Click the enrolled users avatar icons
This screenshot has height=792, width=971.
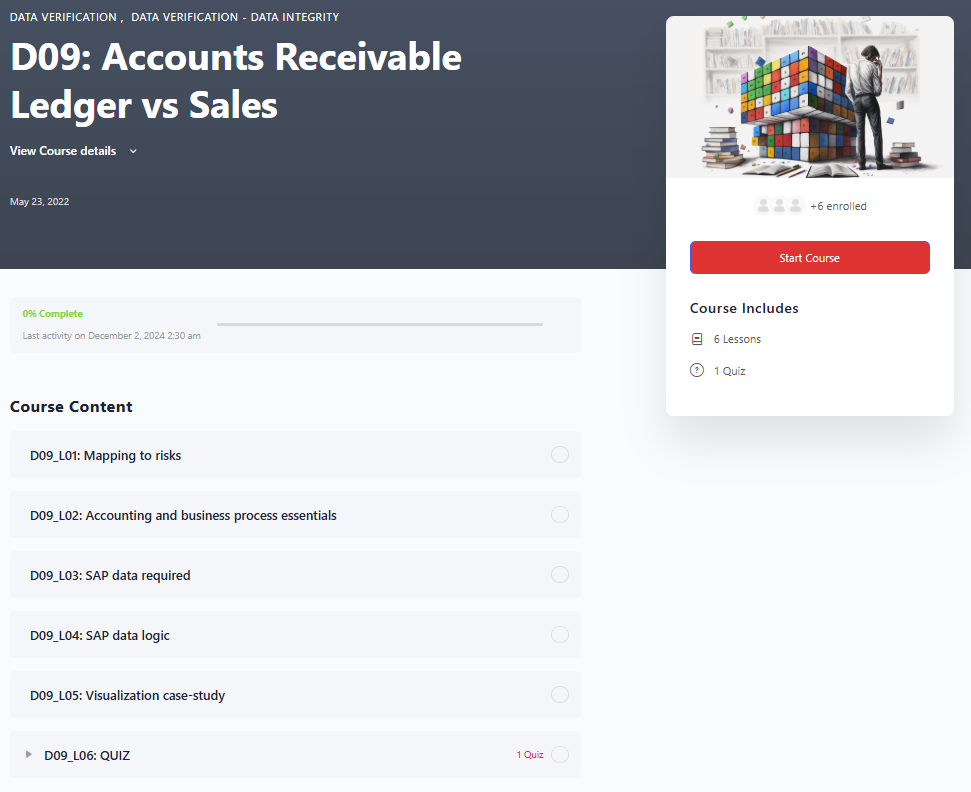(x=779, y=206)
